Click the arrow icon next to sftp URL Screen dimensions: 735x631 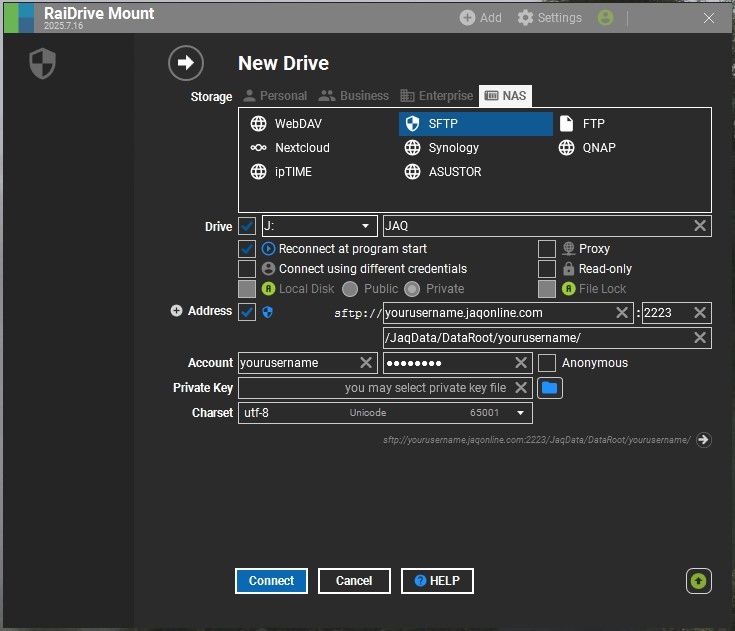pos(703,440)
